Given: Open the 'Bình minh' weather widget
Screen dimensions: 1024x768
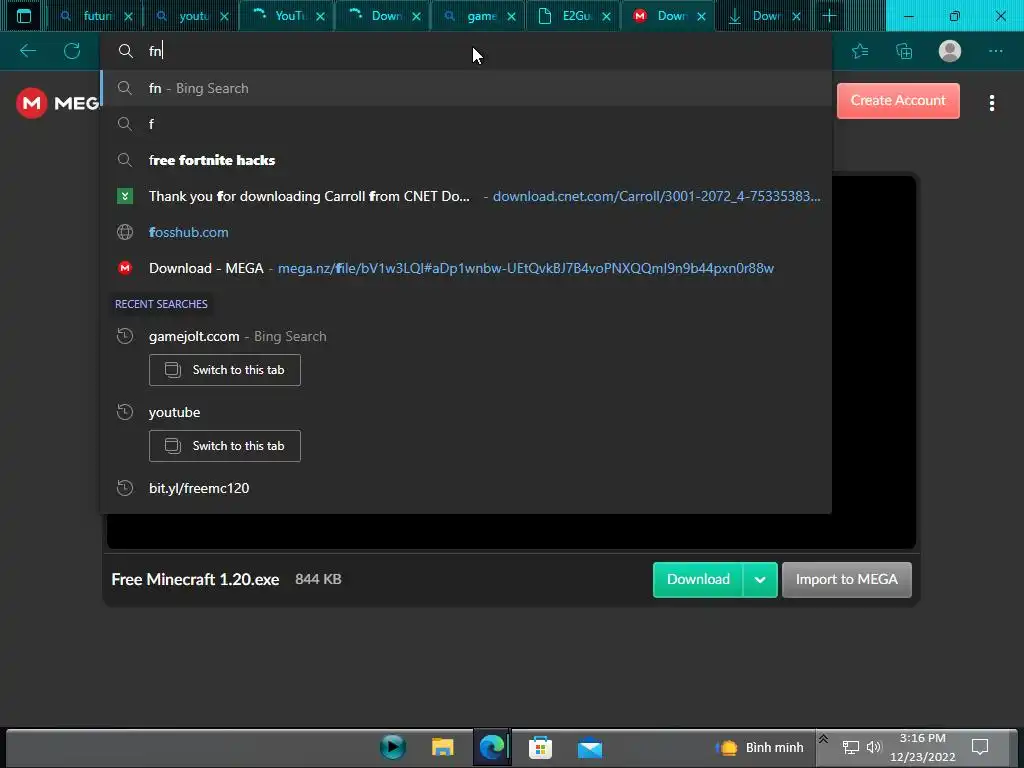Looking at the screenshot, I should 760,747.
